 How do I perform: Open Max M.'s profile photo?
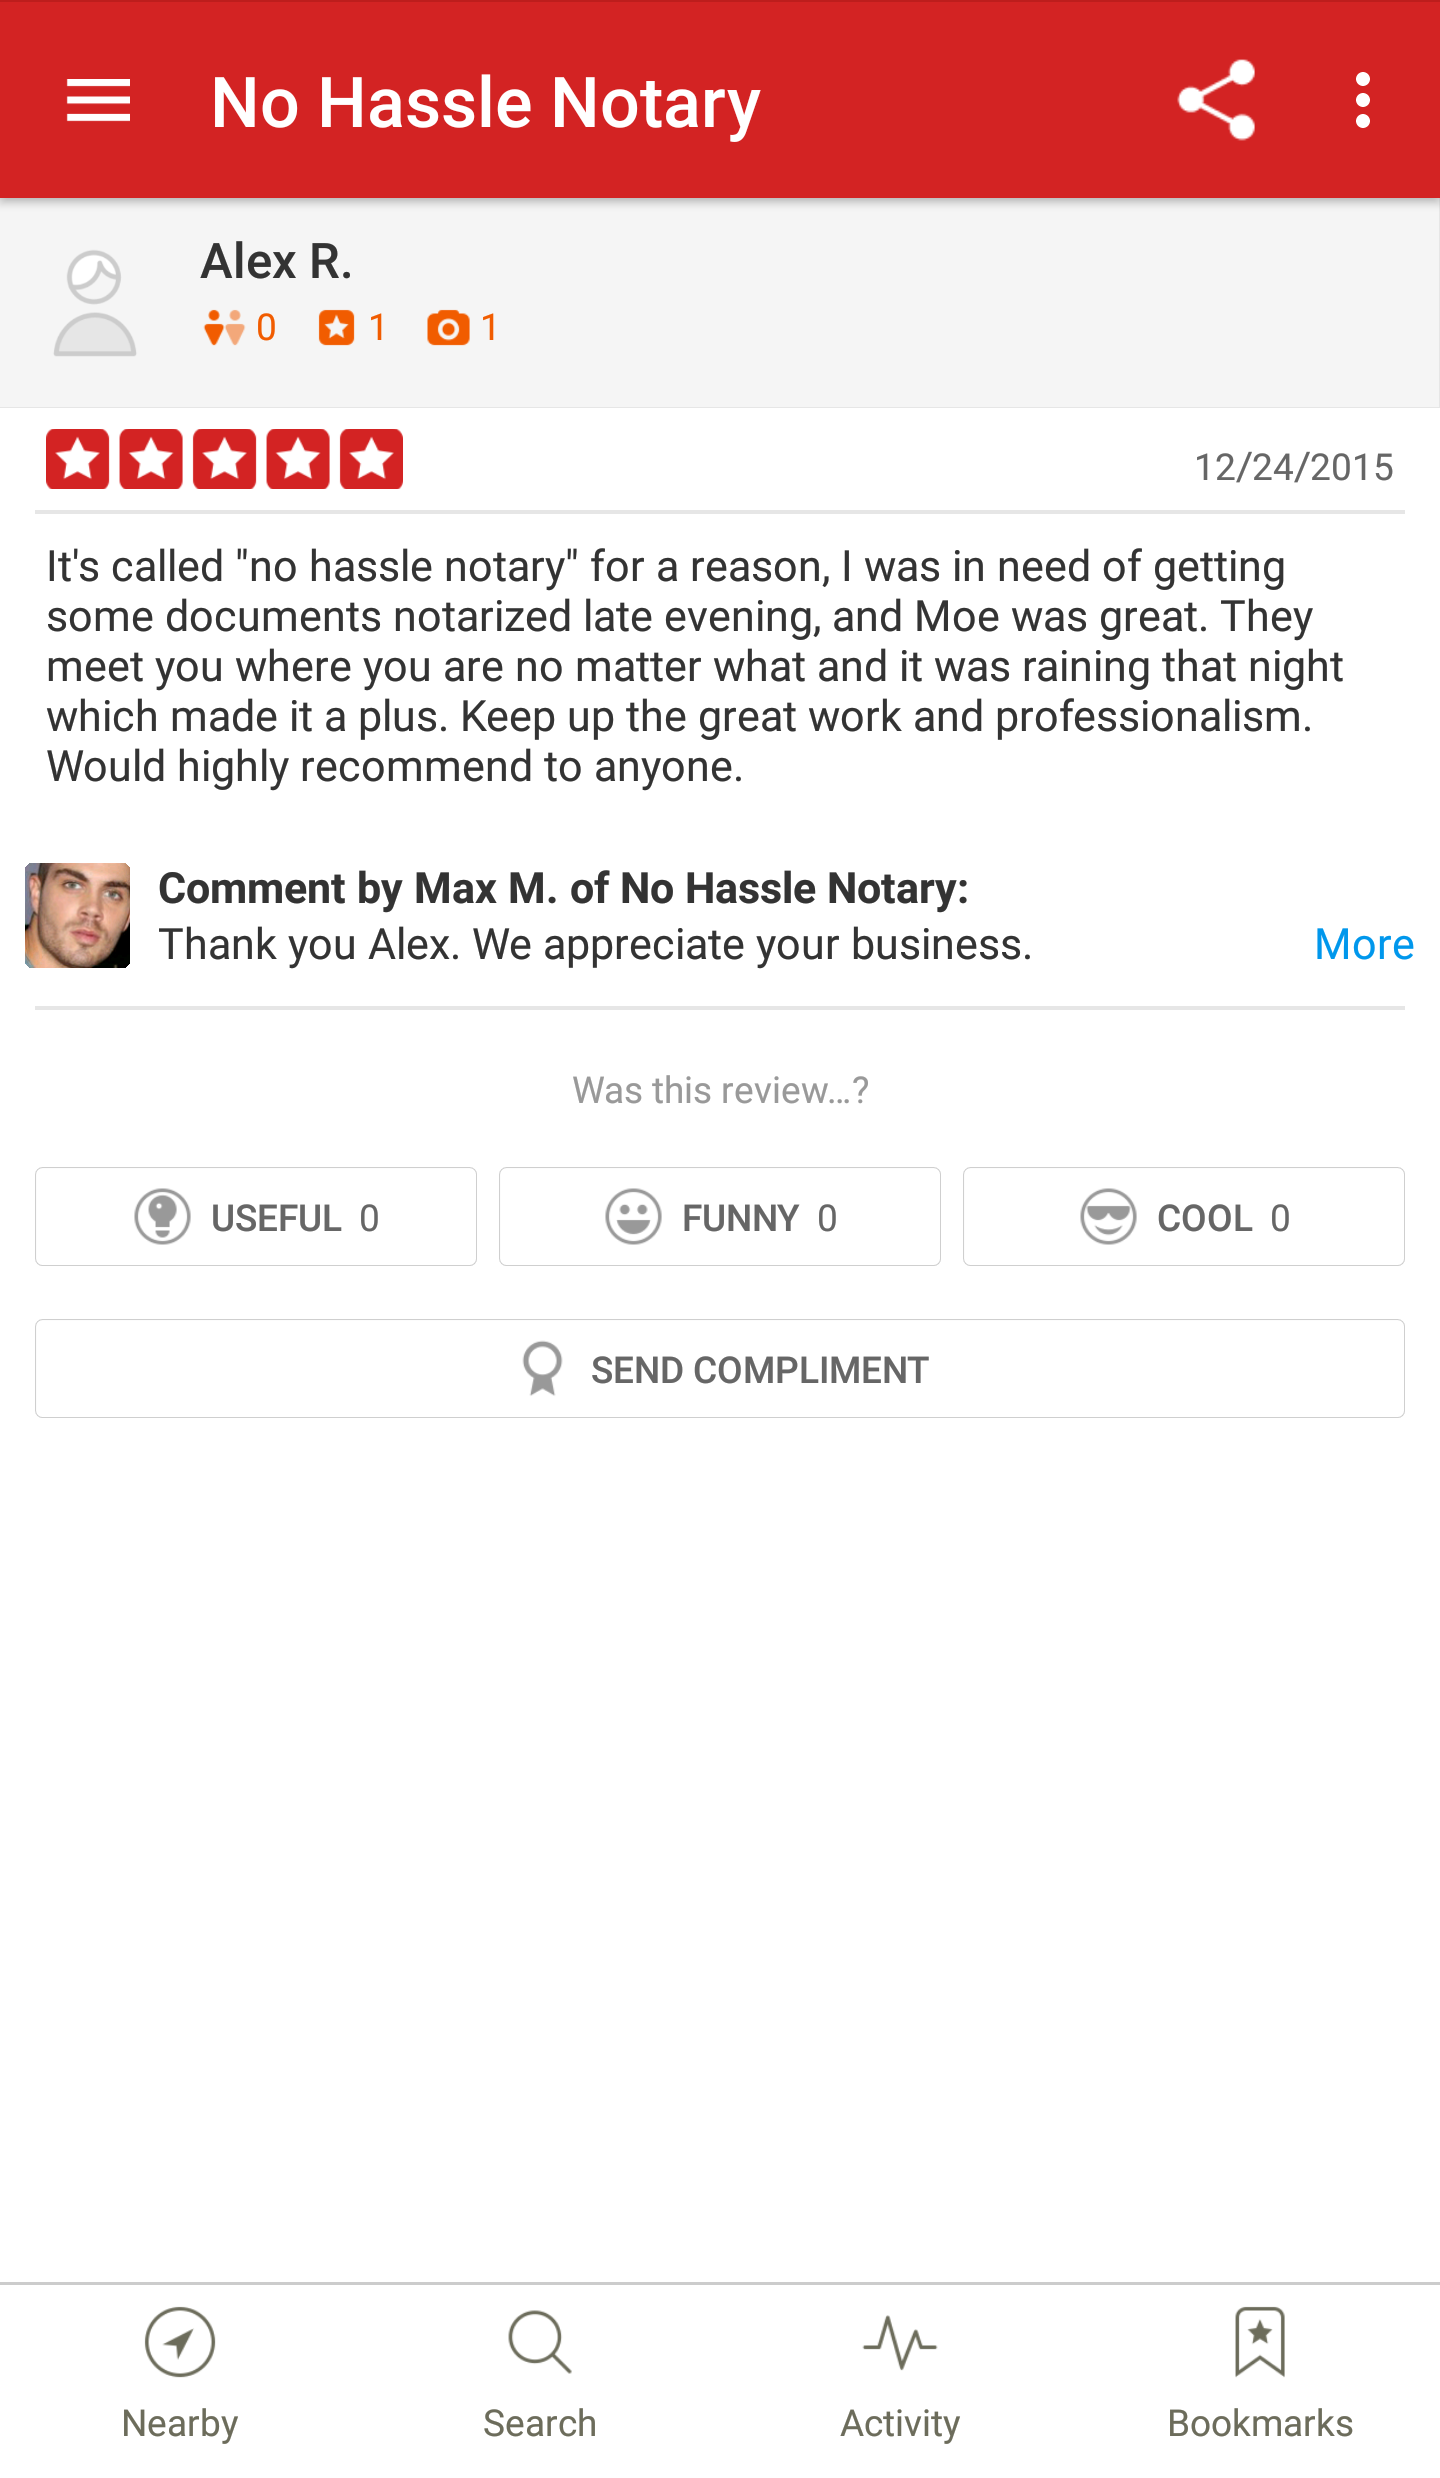78,915
